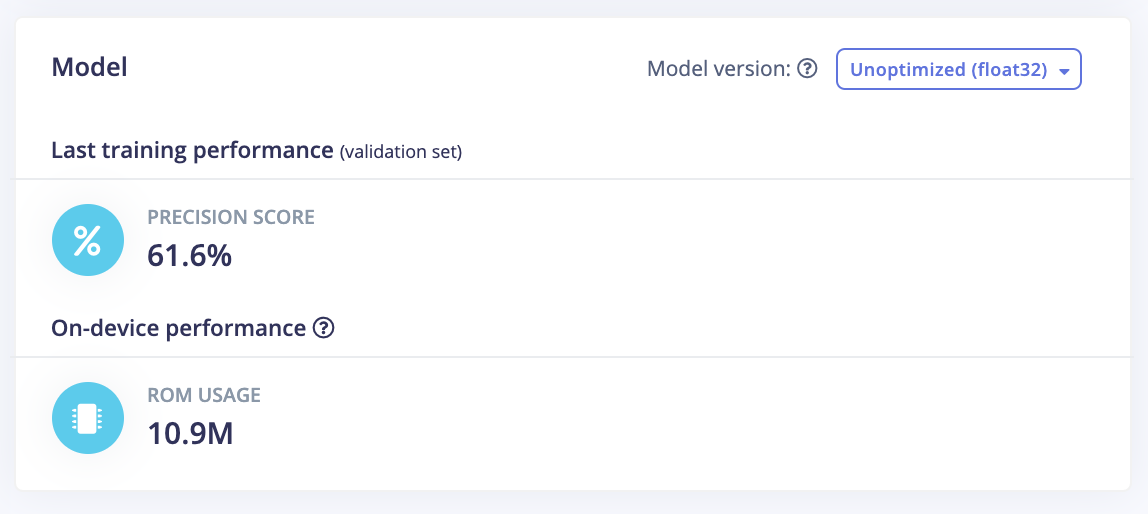
Task: Click the "Model version:" label text
Action: coord(718,70)
